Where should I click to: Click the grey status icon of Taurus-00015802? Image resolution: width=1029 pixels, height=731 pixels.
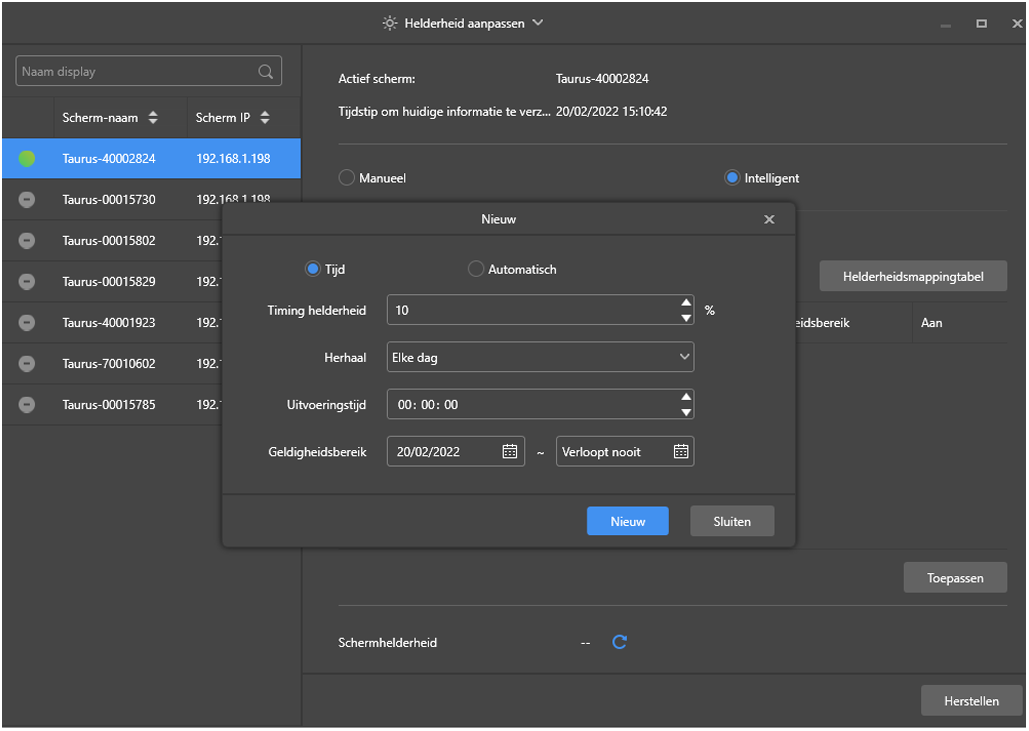point(27,240)
